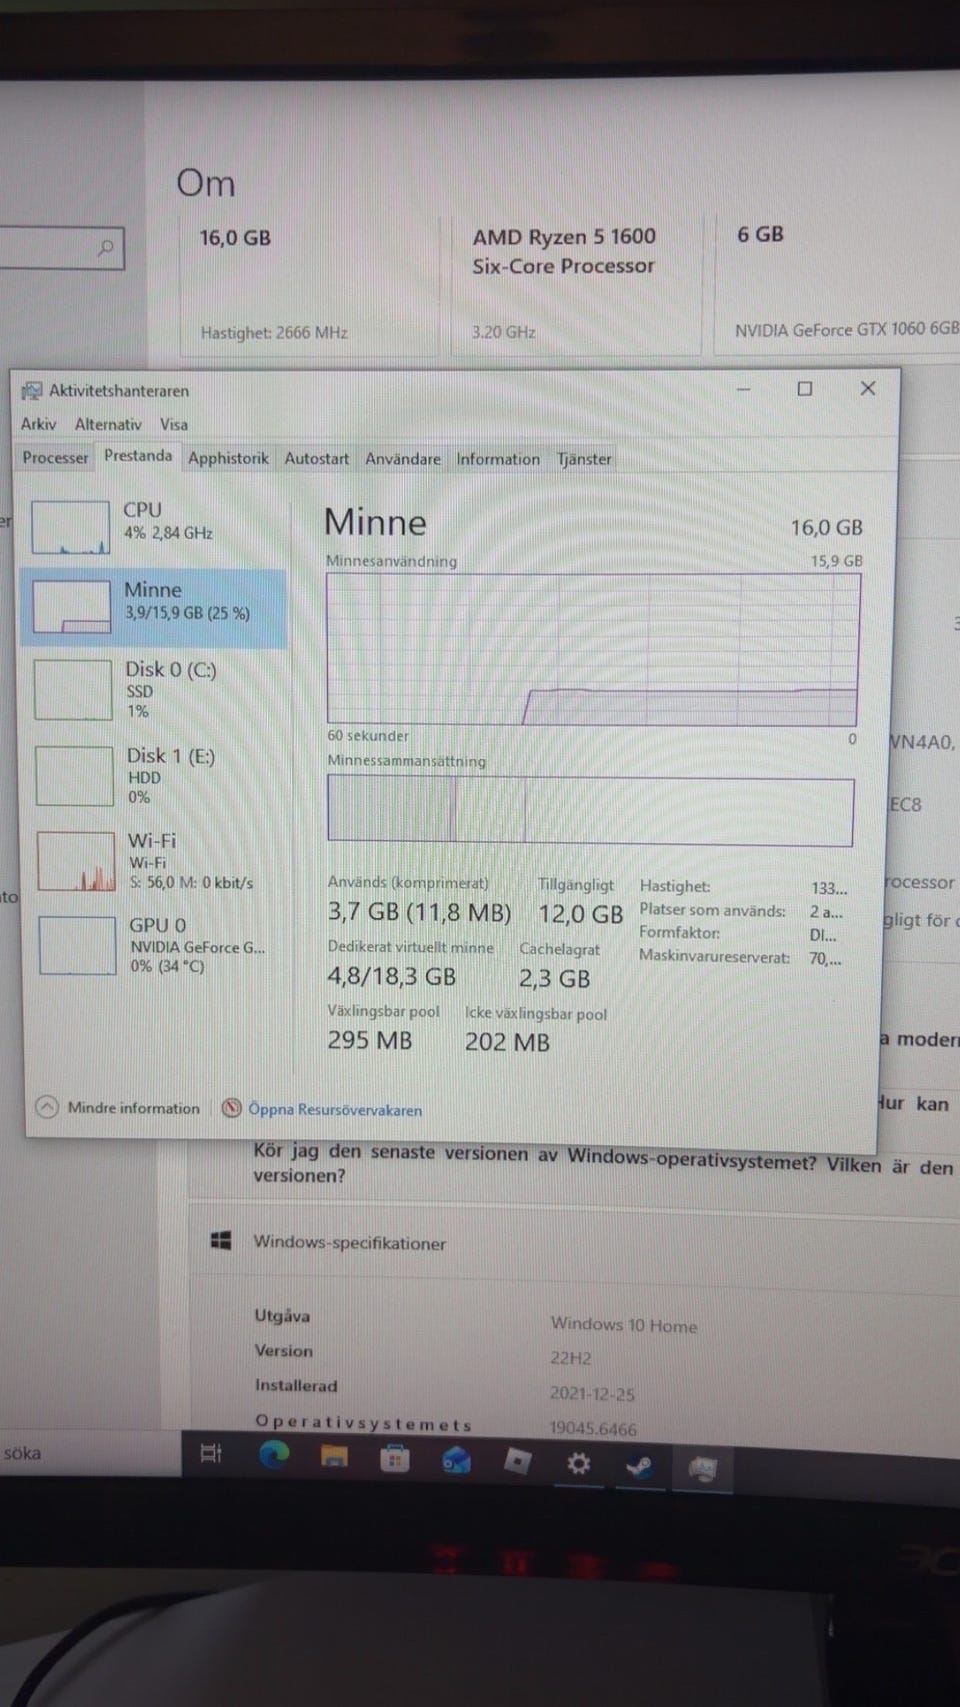This screenshot has height=1707, width=960.
Task: Open the Settings gear in the taskbar
Action: pos(578,1464)
